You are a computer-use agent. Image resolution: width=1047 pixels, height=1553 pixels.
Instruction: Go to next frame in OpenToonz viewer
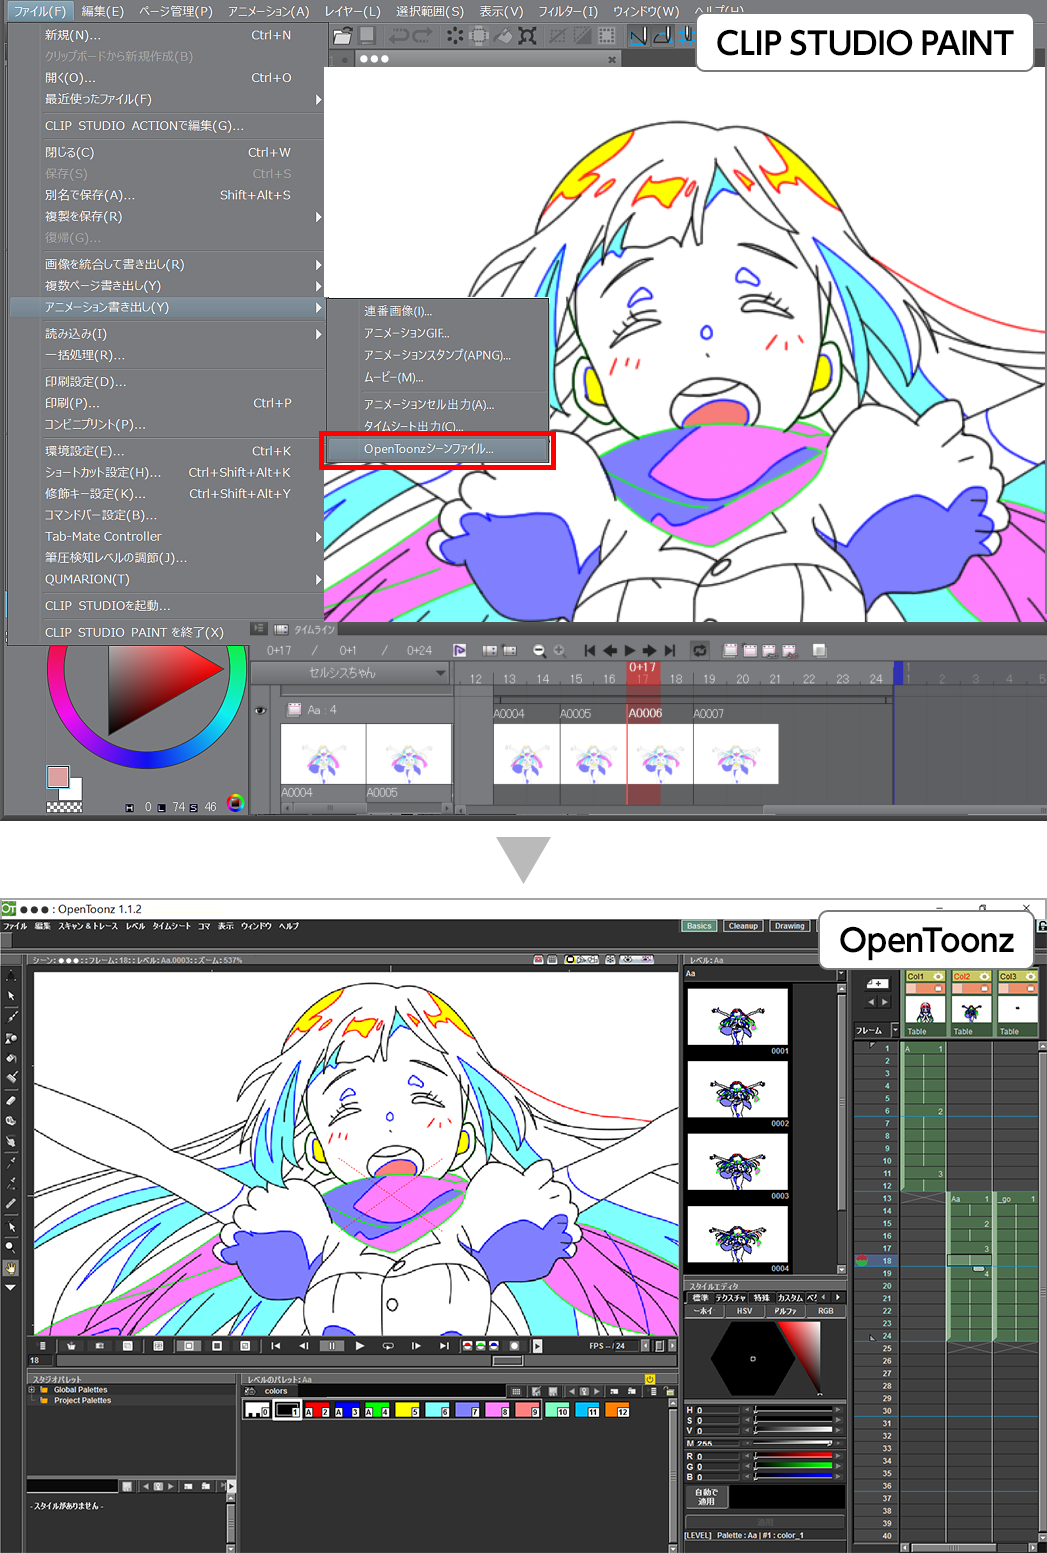(x=416, y=1346)
